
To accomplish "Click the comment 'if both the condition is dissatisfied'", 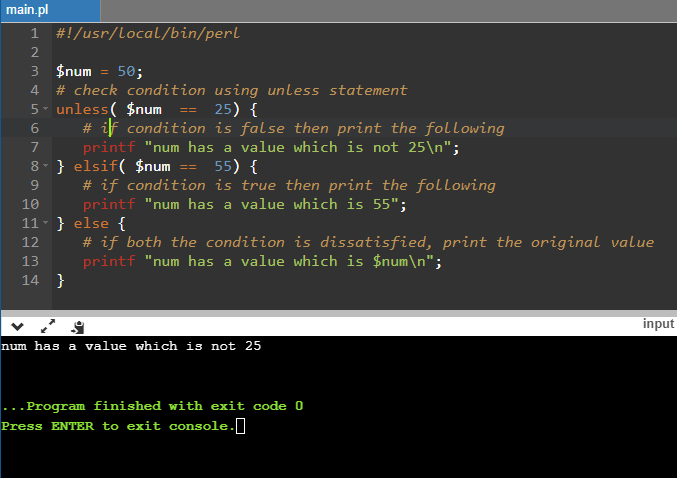I will [x=266, y=242].
